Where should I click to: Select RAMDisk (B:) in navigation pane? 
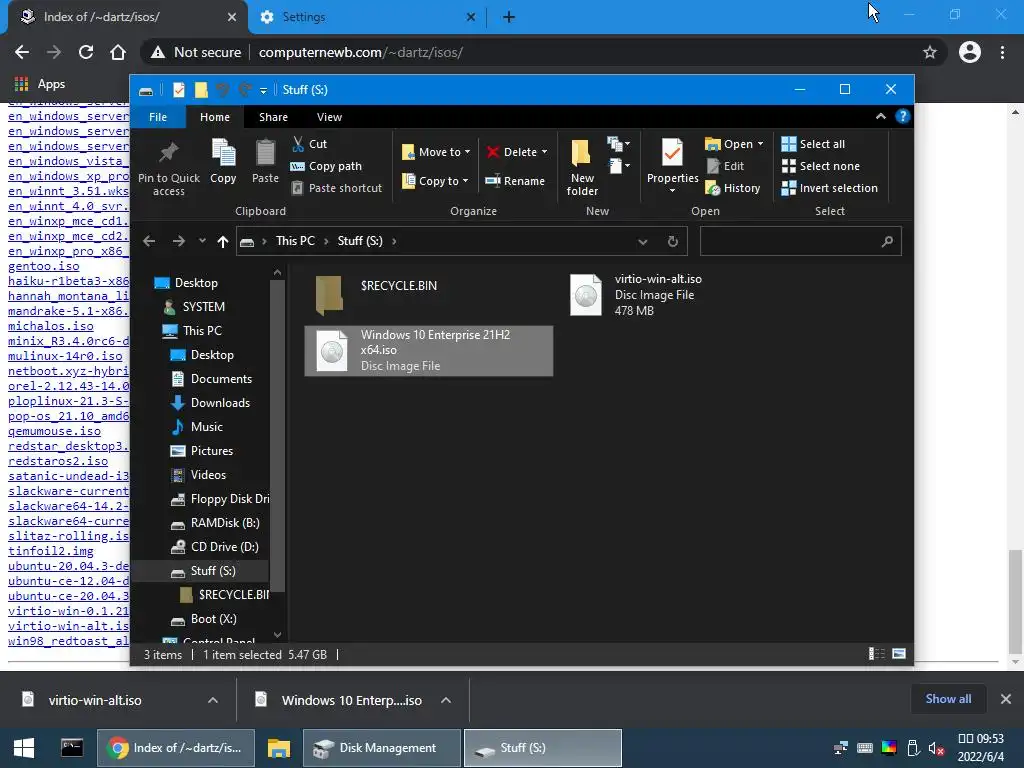pos(225,523)
